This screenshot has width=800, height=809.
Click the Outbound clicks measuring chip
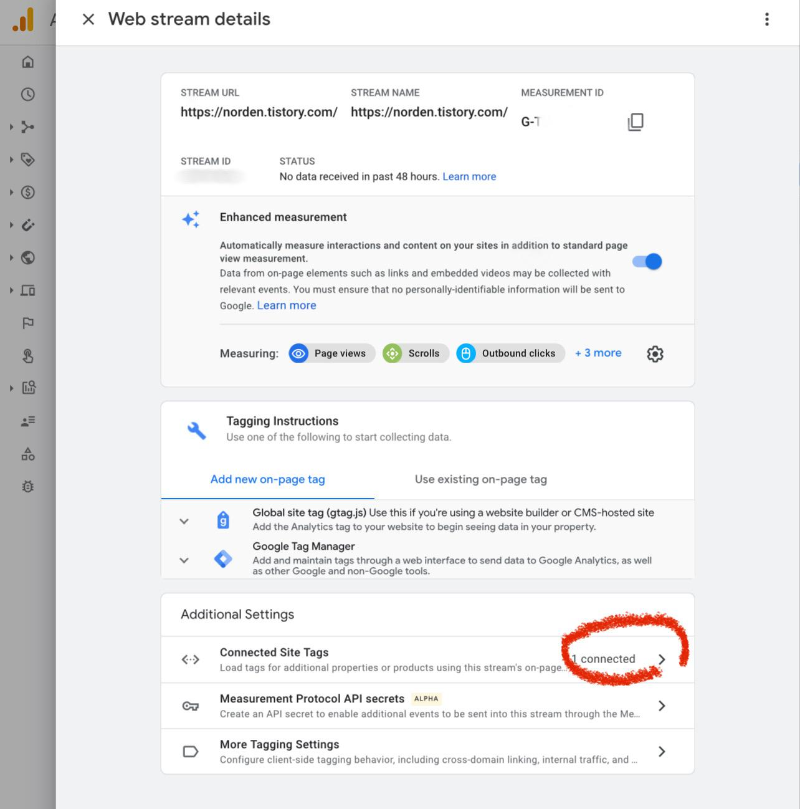510,353
